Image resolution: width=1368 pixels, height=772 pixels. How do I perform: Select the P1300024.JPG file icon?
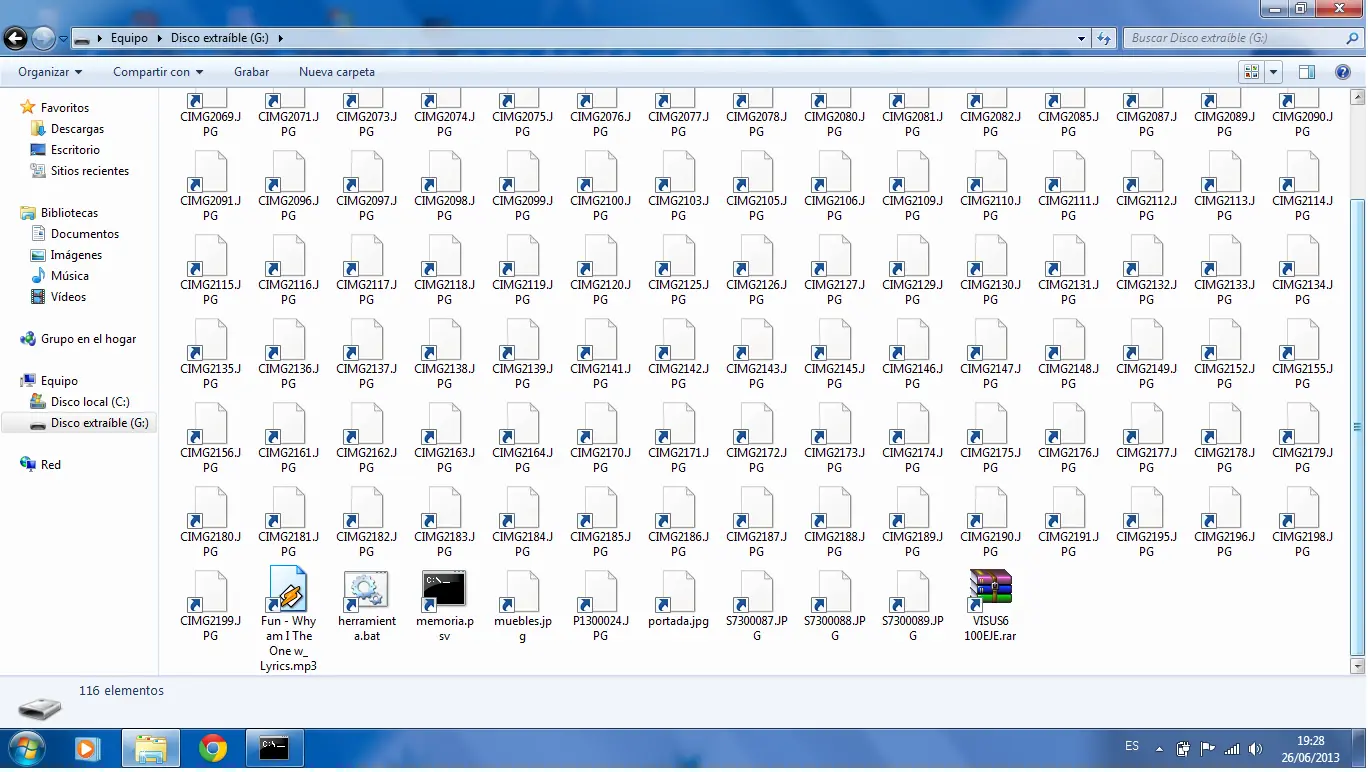600,590
